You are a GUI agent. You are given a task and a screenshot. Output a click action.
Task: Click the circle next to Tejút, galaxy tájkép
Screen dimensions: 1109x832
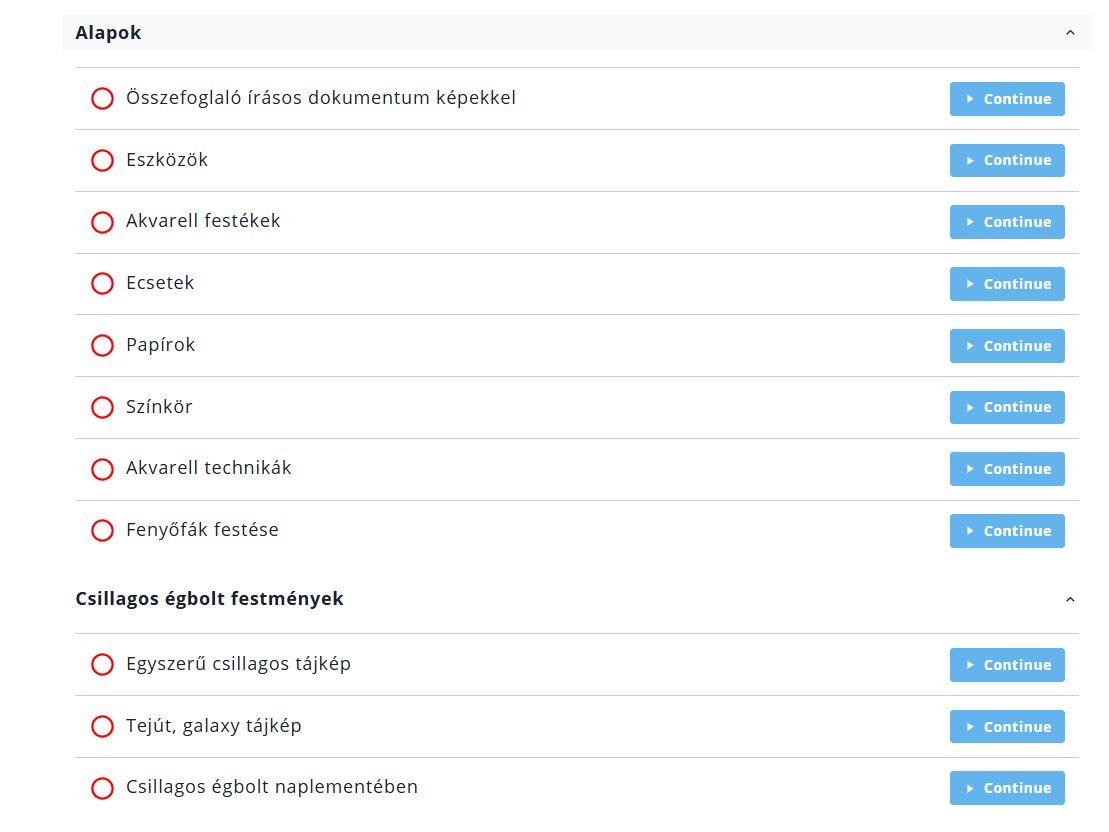pos(102,727)
